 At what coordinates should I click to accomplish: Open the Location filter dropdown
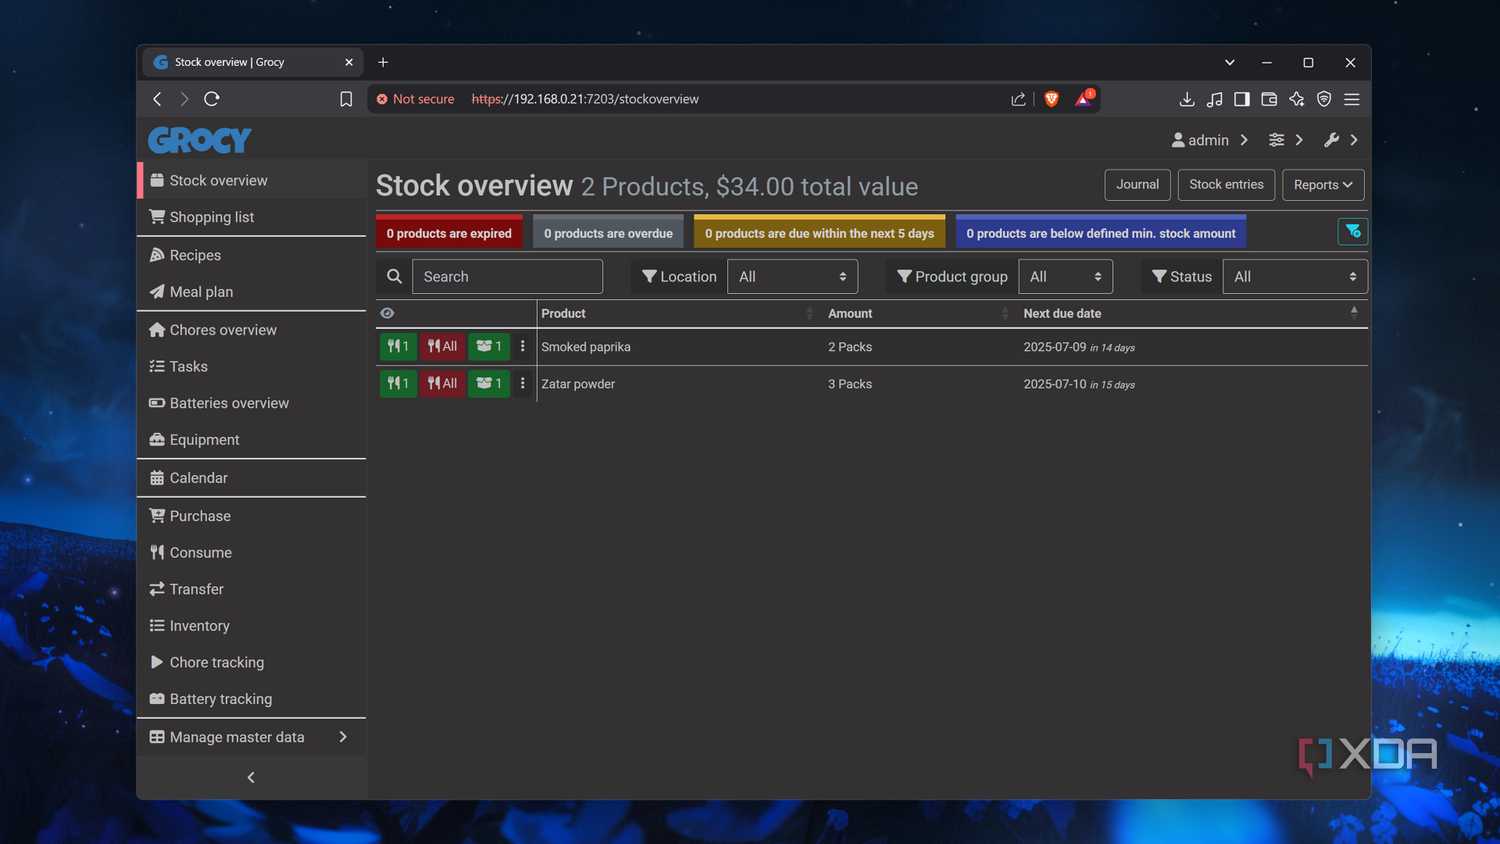pyautogui.click(x=792, y=277)
